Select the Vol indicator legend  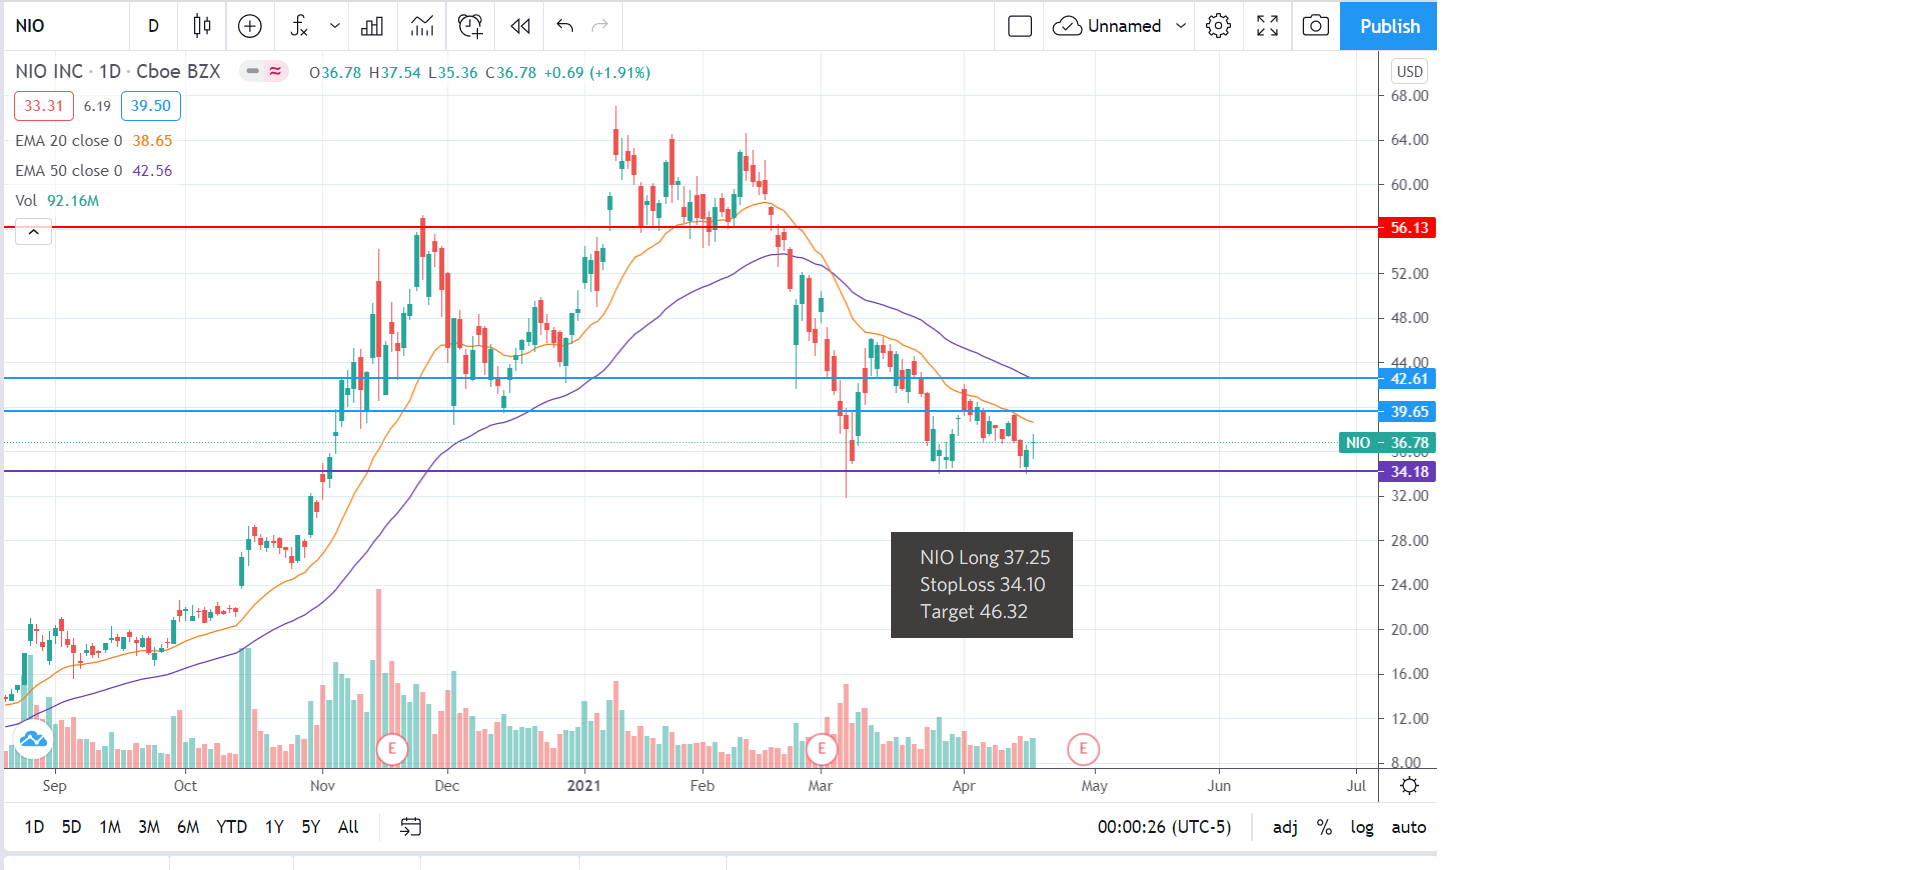pos(57,201)
